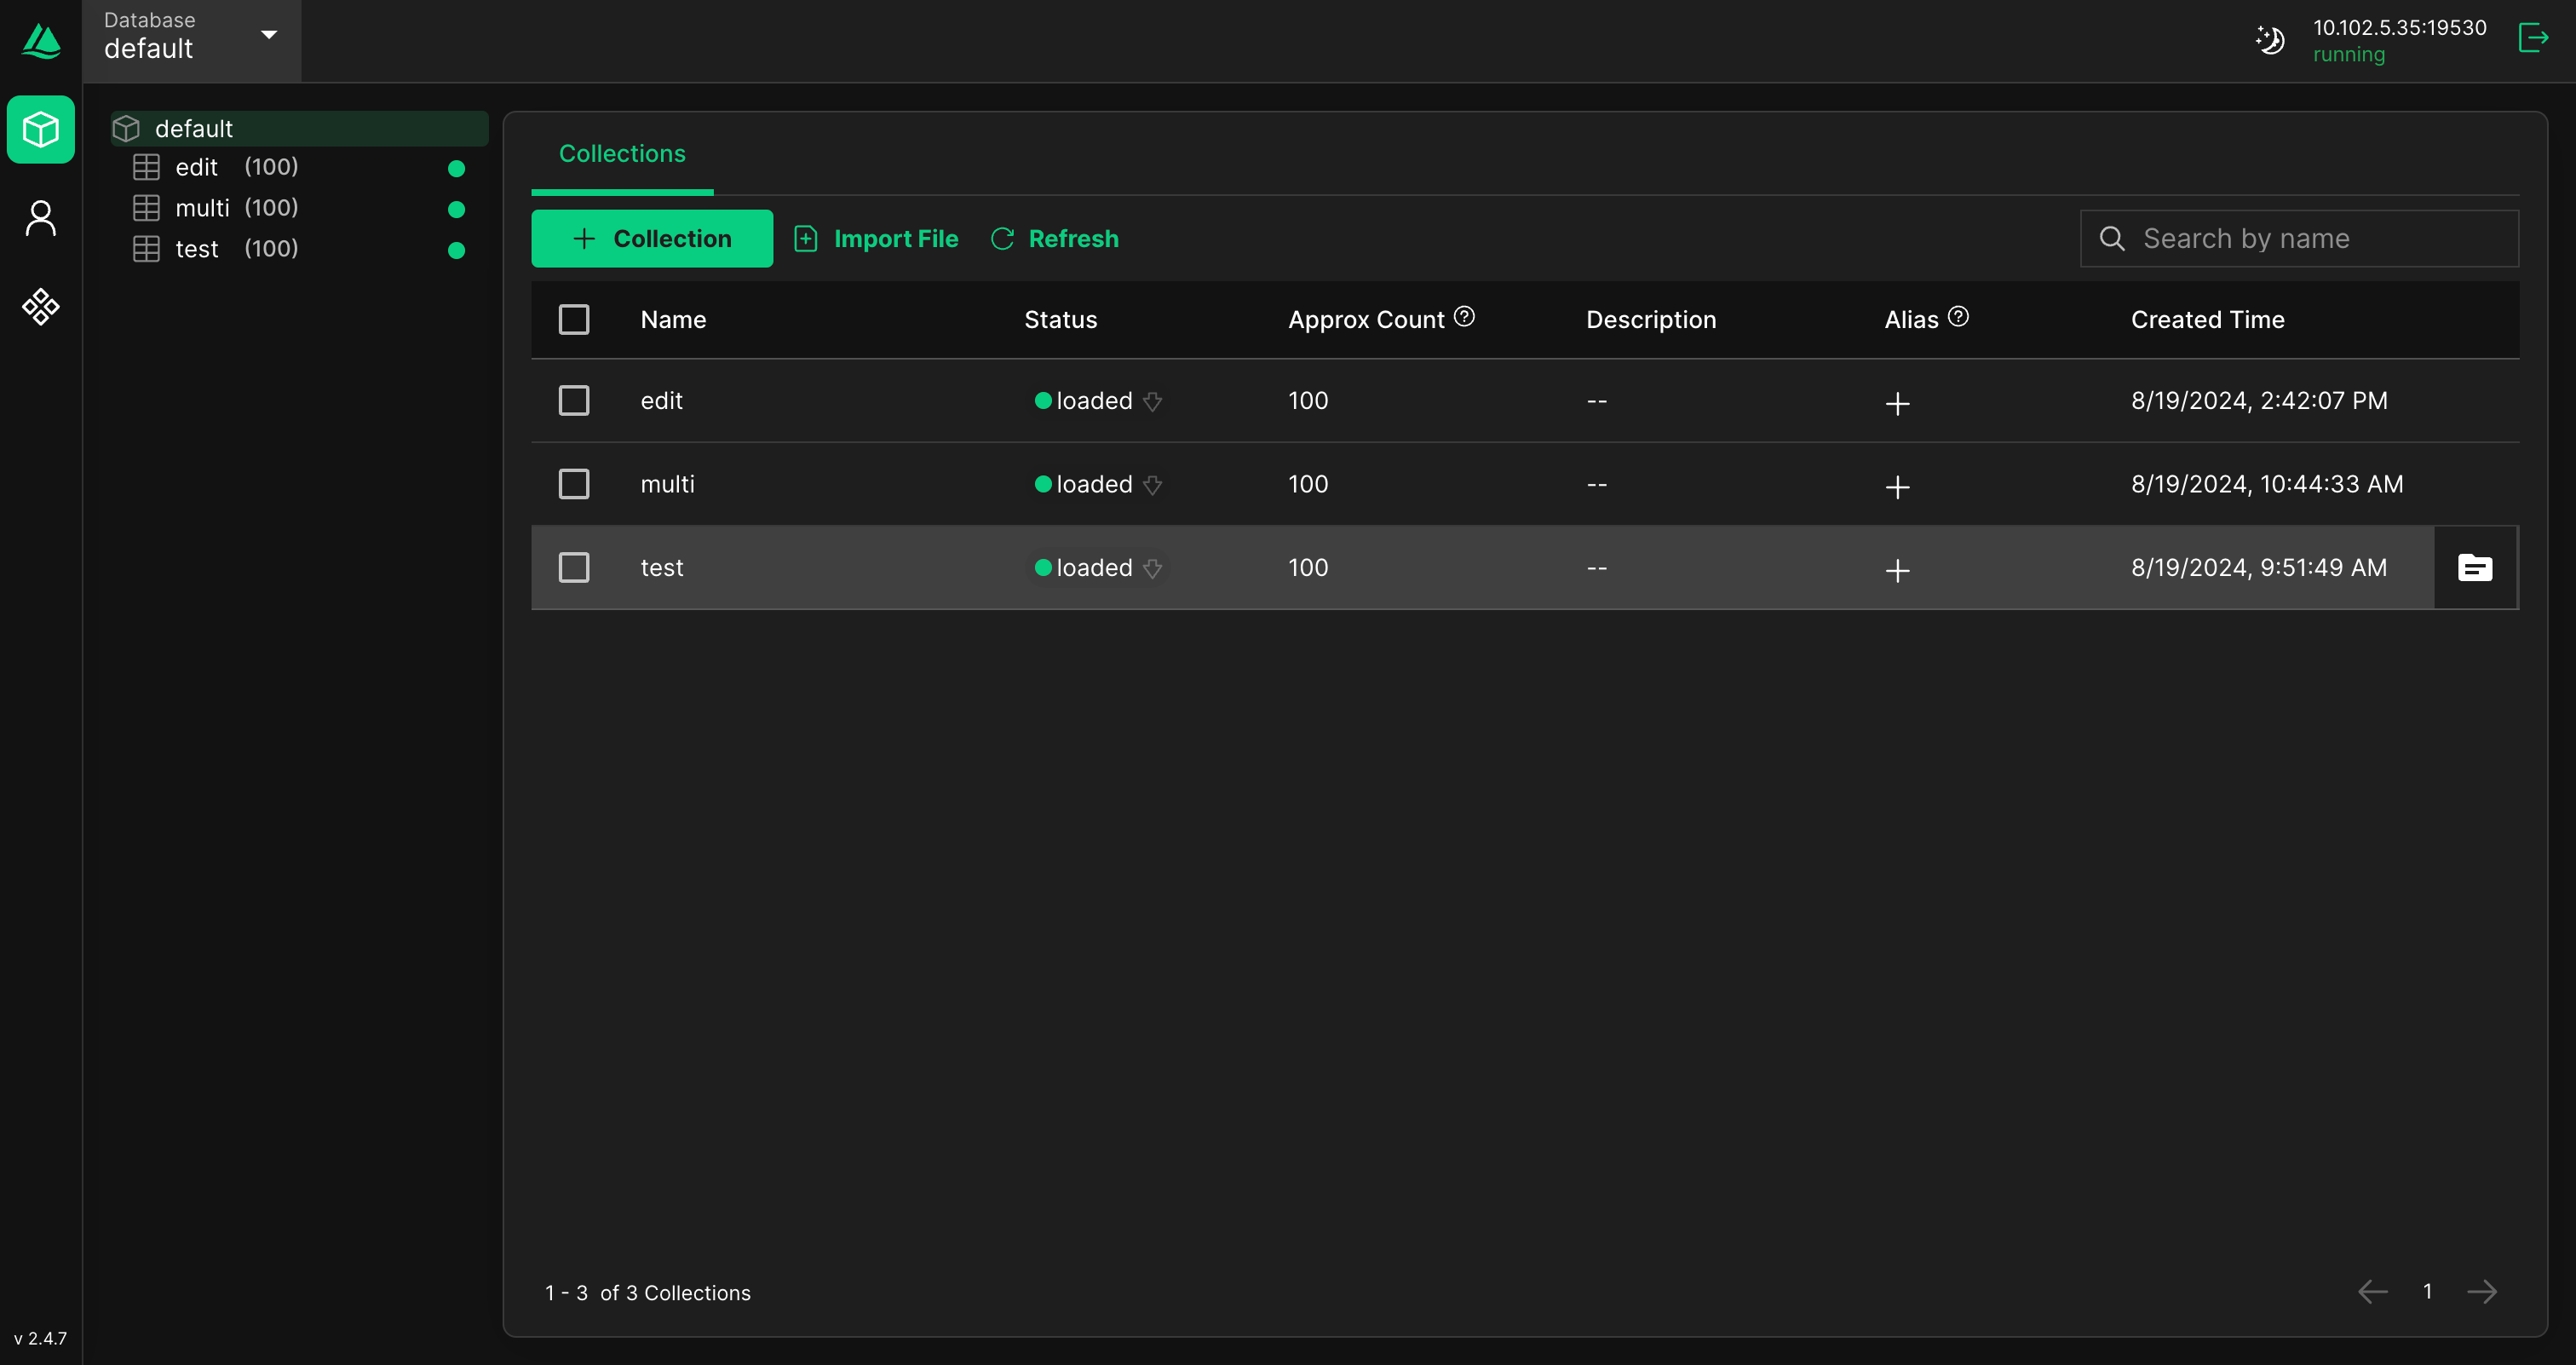Switch to the Collections tab
2576x1365 pixels.
click(622, 153)
